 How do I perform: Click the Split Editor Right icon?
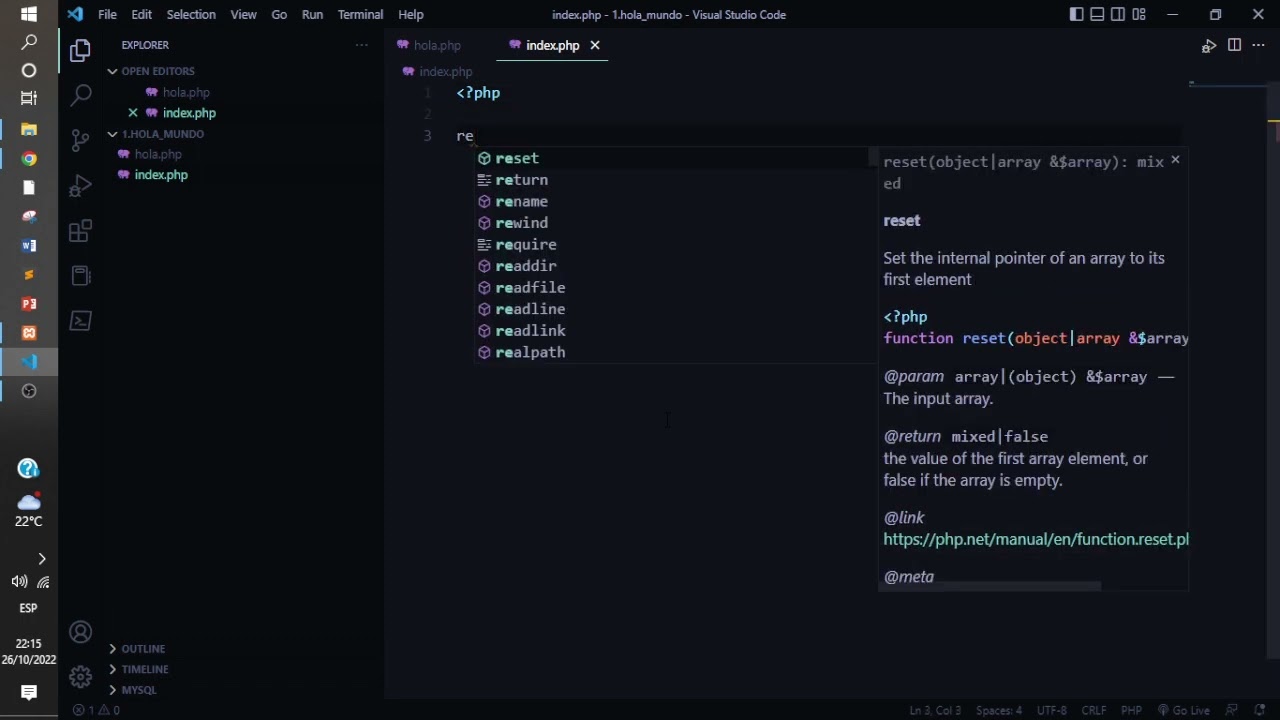tap(1234, 45)
